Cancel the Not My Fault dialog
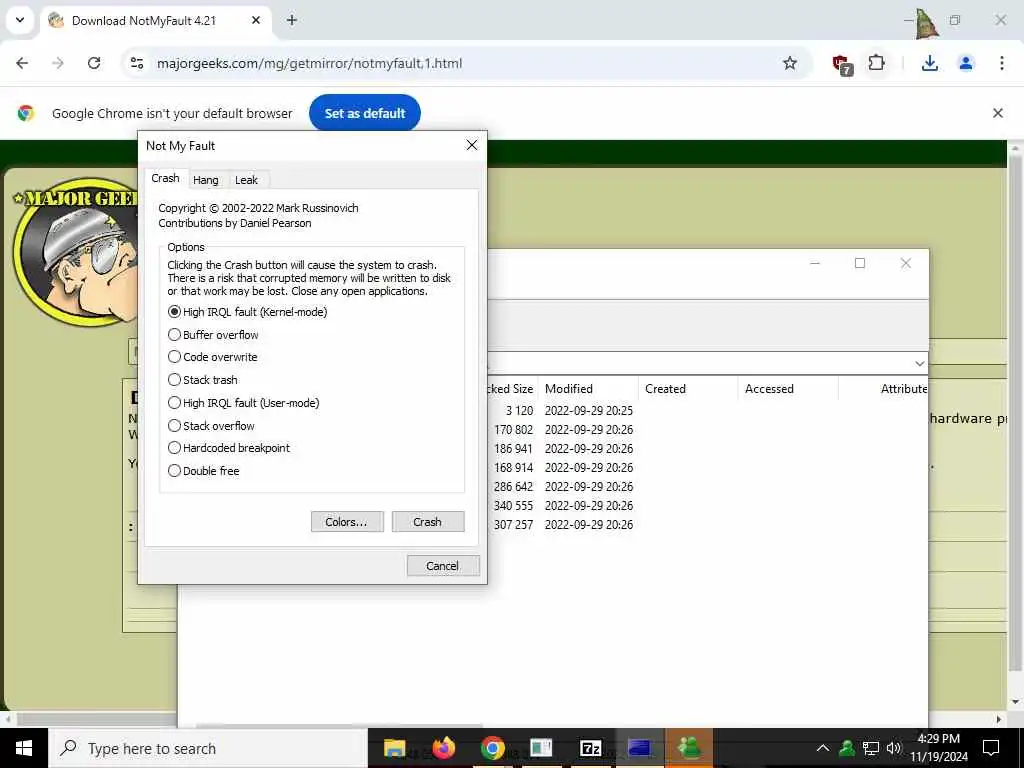Screen dimensions: 1024x768 point(443,566)
